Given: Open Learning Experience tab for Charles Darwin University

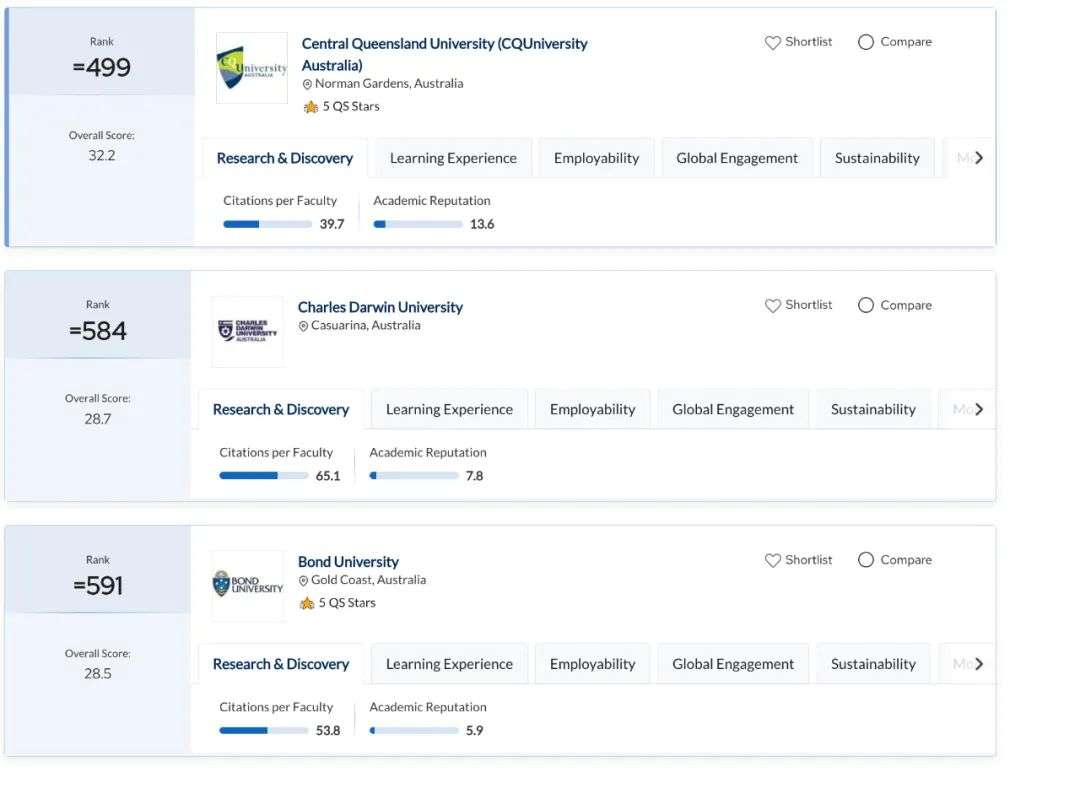Looking at the screenshot, I should click(x=449, y=410).
